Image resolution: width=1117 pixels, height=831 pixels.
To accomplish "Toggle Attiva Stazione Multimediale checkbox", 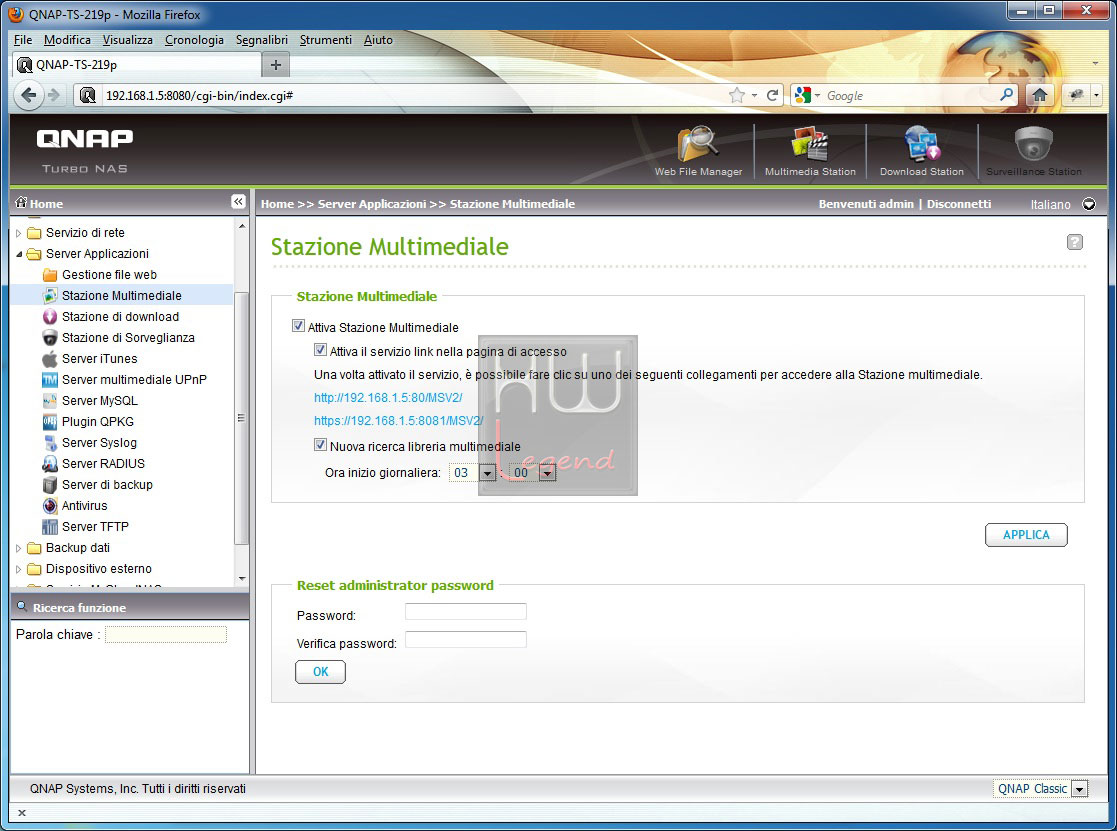I will (298, 326).
